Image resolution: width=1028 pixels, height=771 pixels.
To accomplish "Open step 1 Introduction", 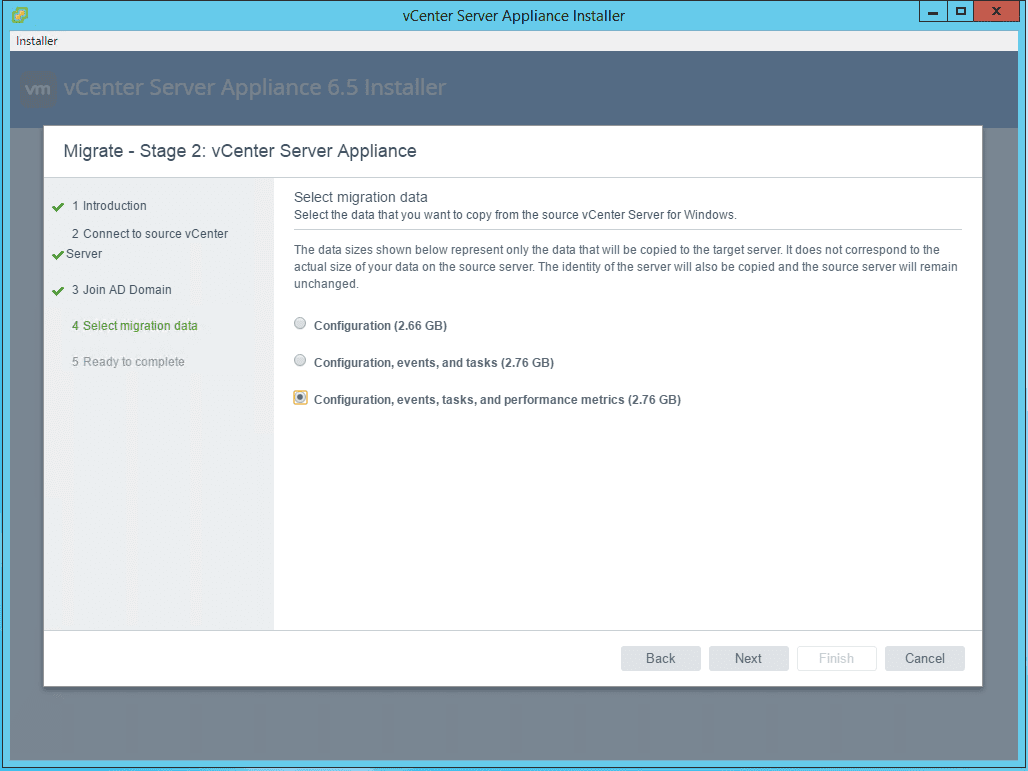I will click(x=109, y=206).
